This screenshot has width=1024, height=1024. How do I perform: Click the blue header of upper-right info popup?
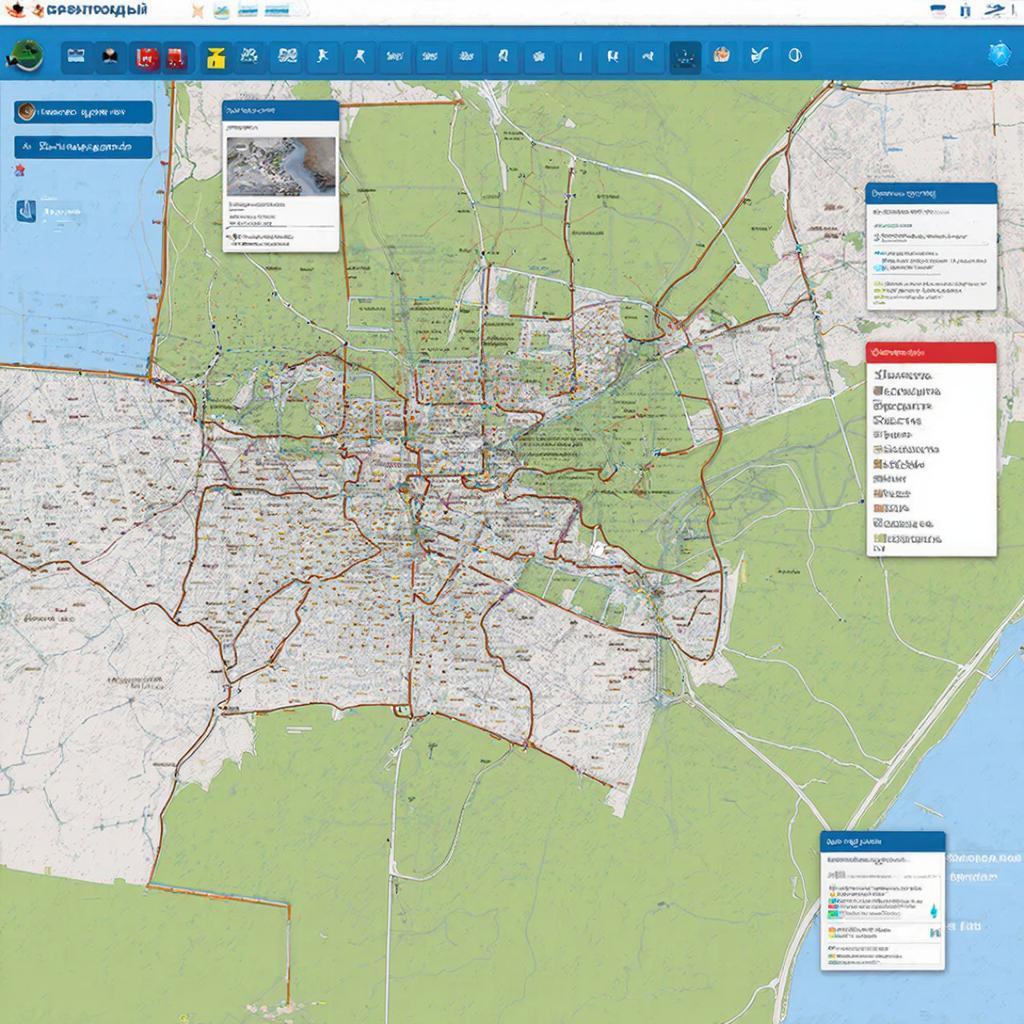pyautogui.click(x=931, y=193)
